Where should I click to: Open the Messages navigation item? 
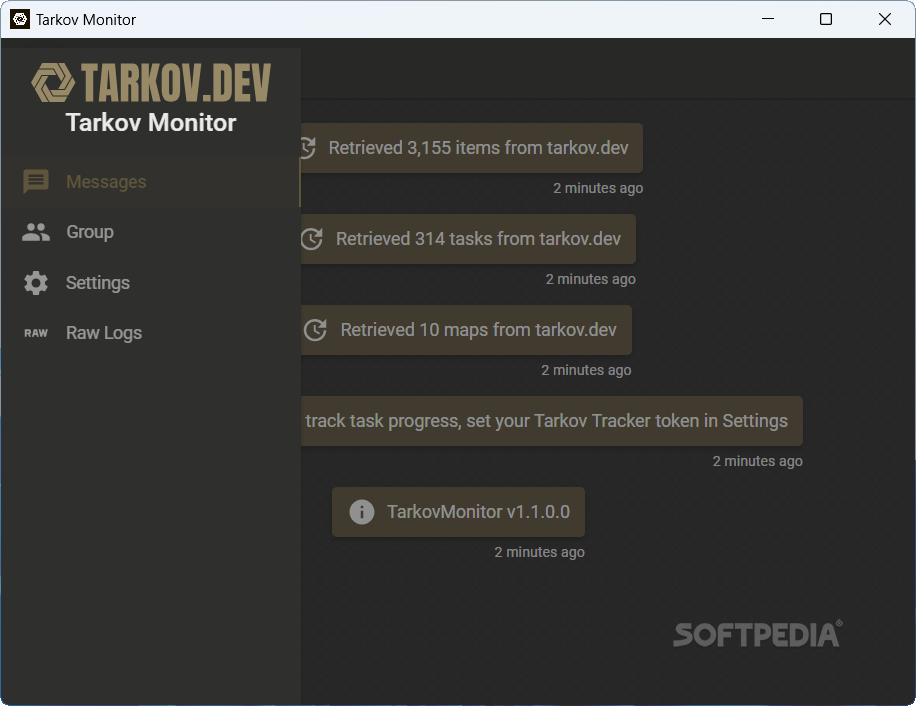click(x=151, y=182)
